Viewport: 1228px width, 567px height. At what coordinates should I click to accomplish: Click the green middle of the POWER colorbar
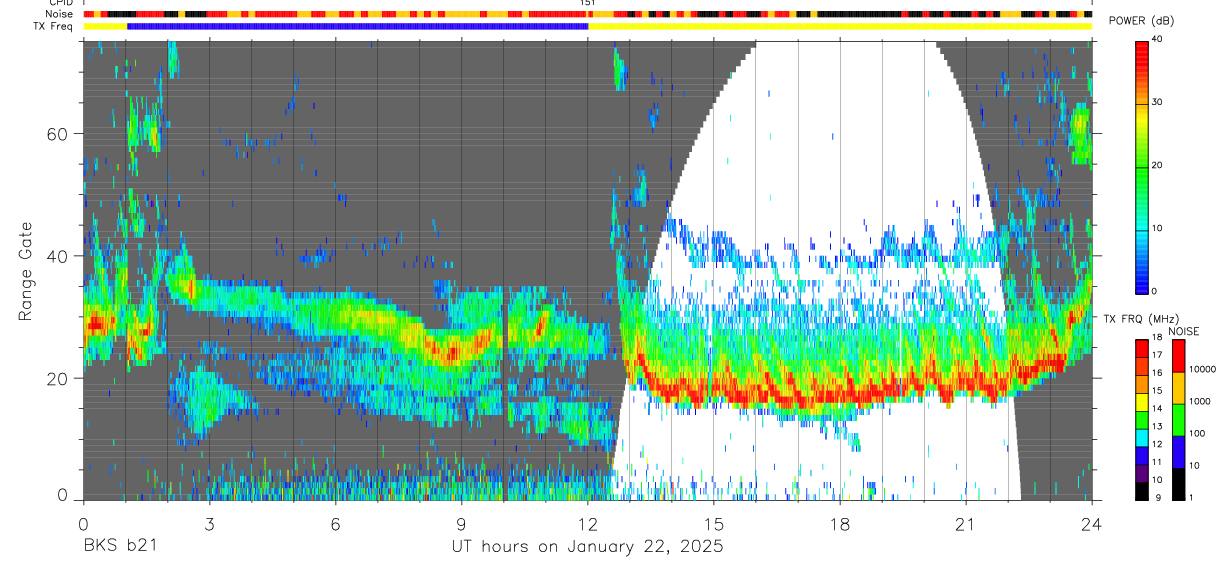(1142, 165)
